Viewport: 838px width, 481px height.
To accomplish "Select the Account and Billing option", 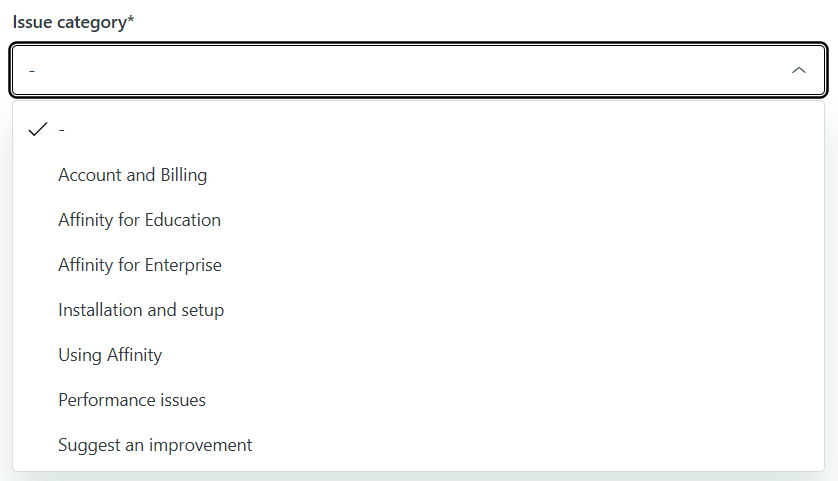I will coord(133,175).
